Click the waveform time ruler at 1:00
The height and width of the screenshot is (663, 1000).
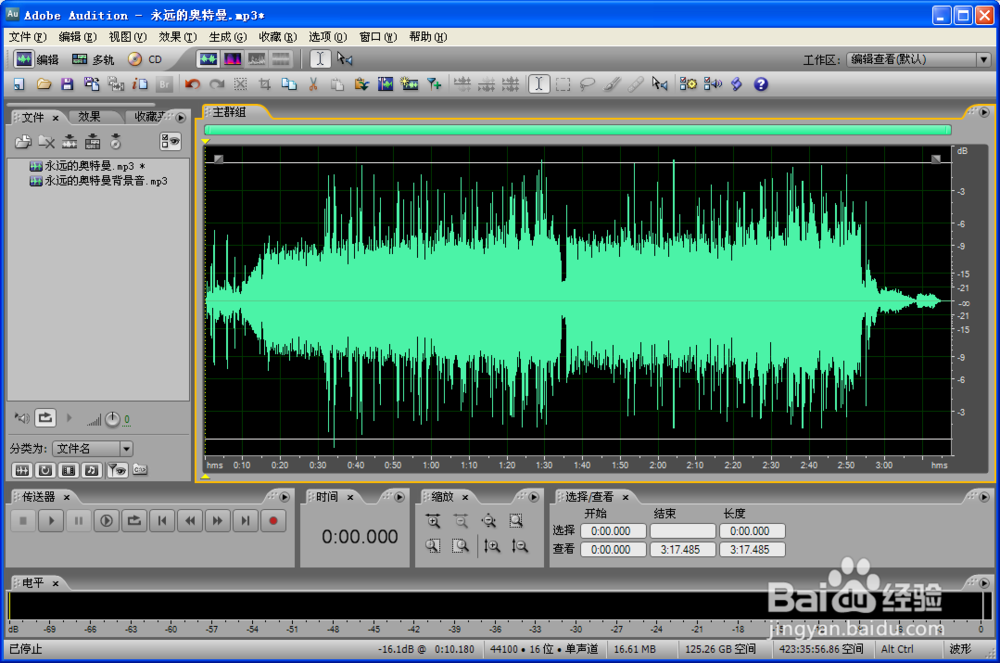(x=431, y=465)
